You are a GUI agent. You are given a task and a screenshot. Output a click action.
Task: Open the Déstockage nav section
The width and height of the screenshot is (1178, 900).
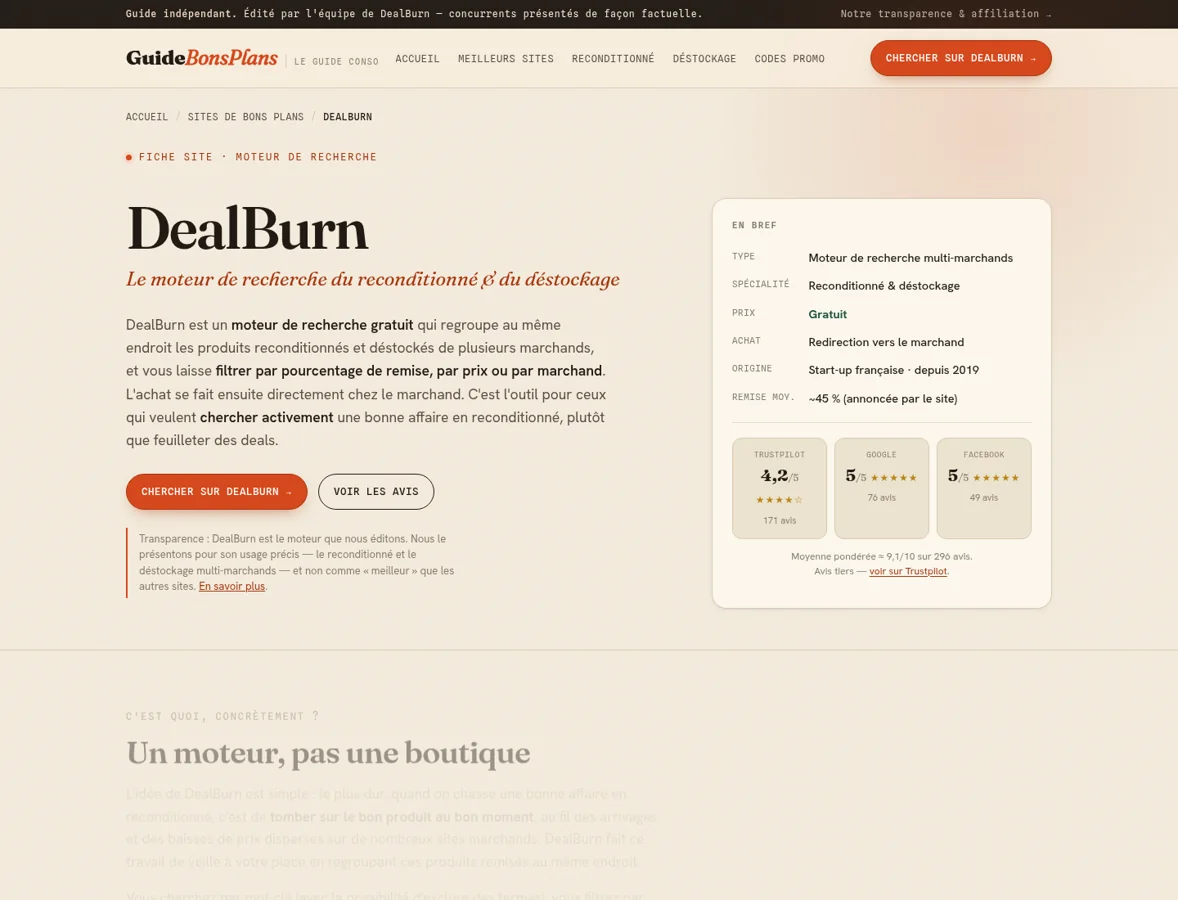pyautogui.click(x=704, y=59)
